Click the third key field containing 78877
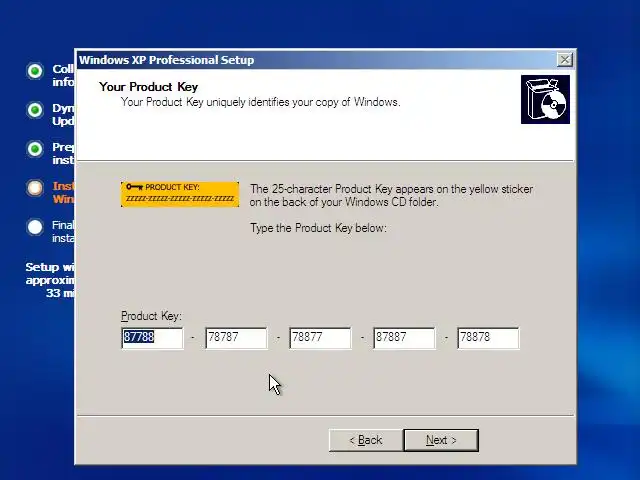 click(320, 338)
